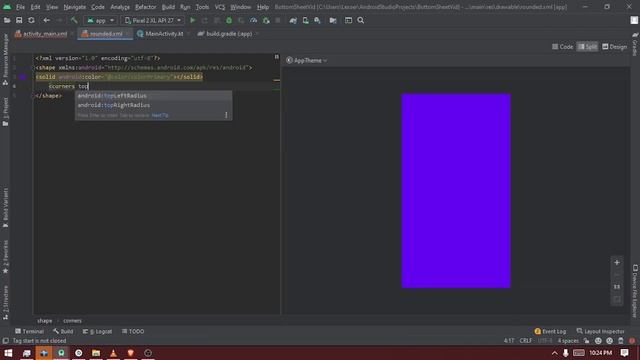Open the UTF-8 encoding selector
640x360 pixels.
pyautogui.click(x=545, y=341)
